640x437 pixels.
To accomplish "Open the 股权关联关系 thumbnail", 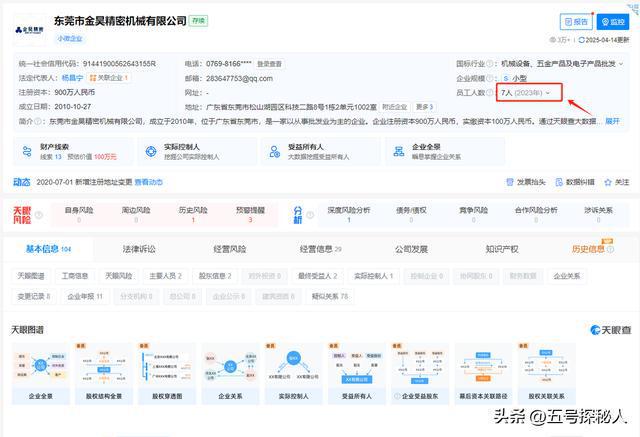I will [547, 373].
